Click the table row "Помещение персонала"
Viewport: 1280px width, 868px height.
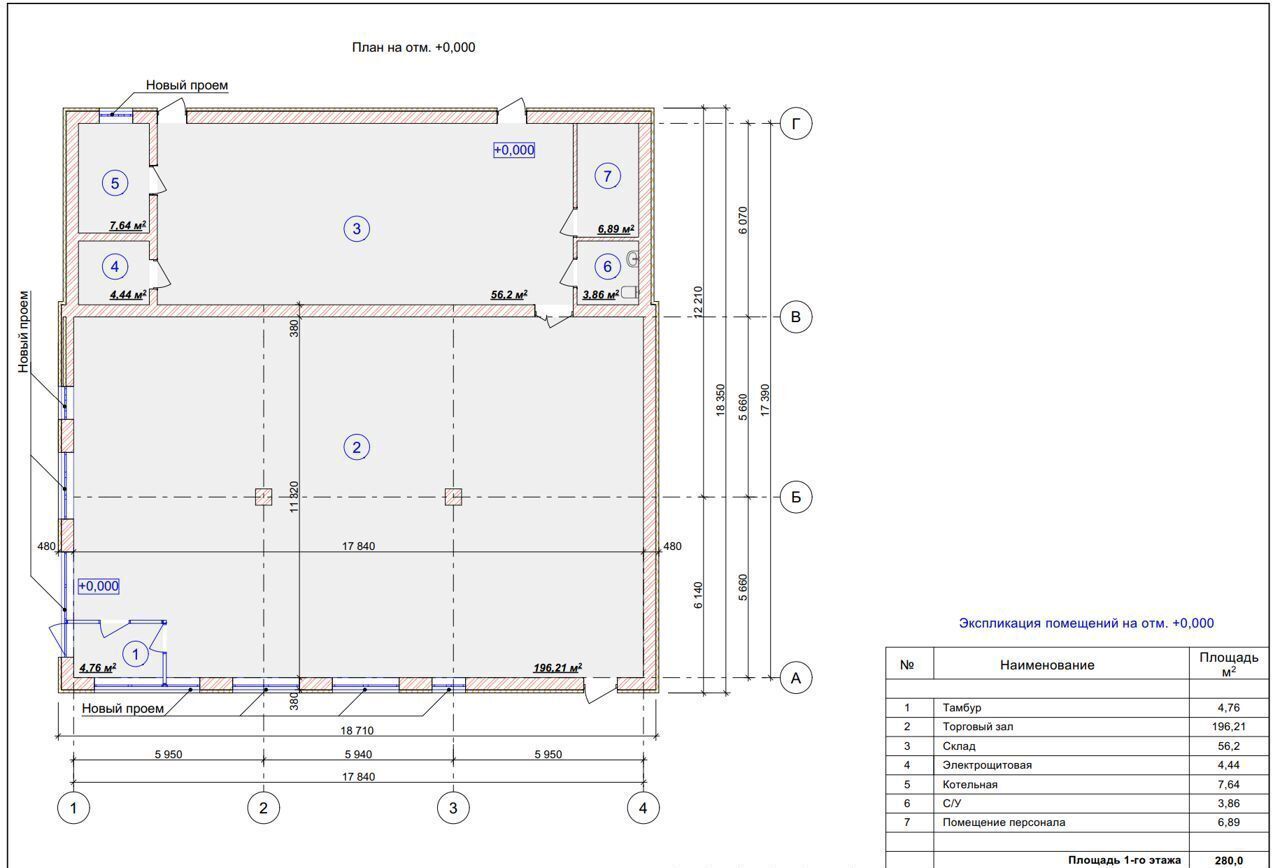click(1077, 822)
